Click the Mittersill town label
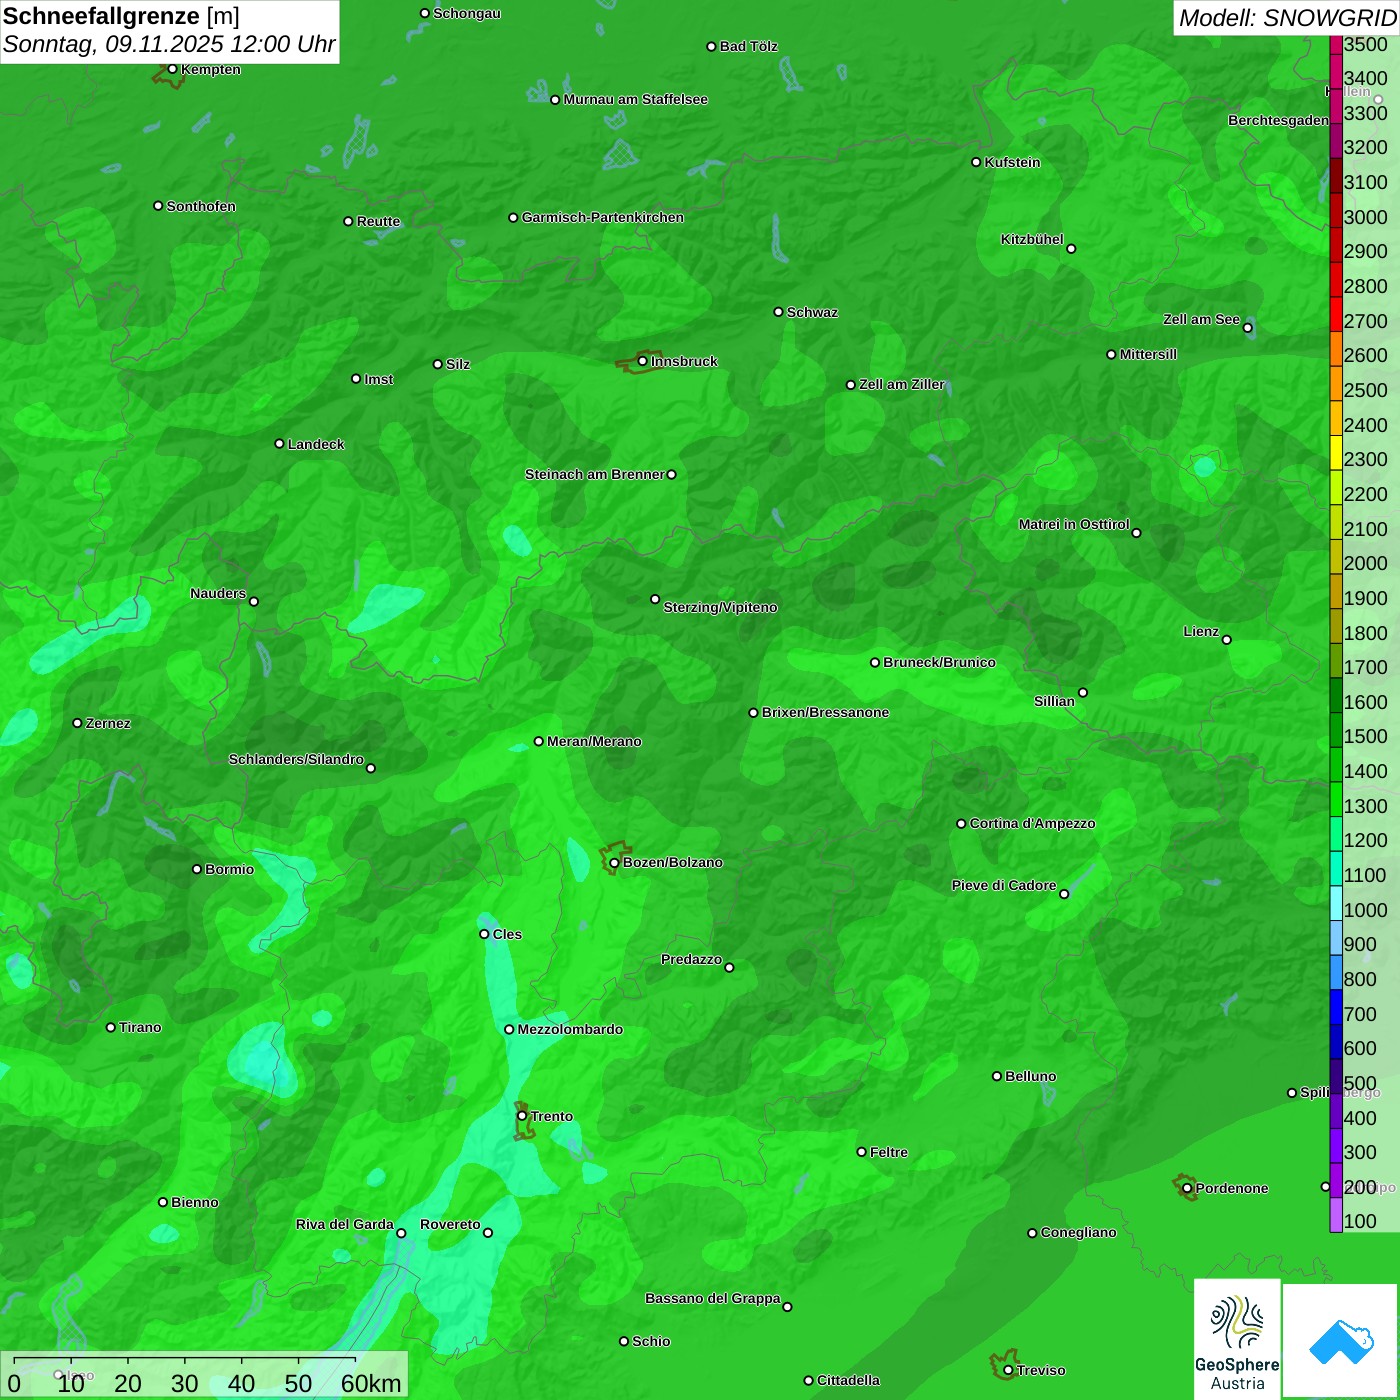Screen dimensions: 1400x1400 [1148, 354]
